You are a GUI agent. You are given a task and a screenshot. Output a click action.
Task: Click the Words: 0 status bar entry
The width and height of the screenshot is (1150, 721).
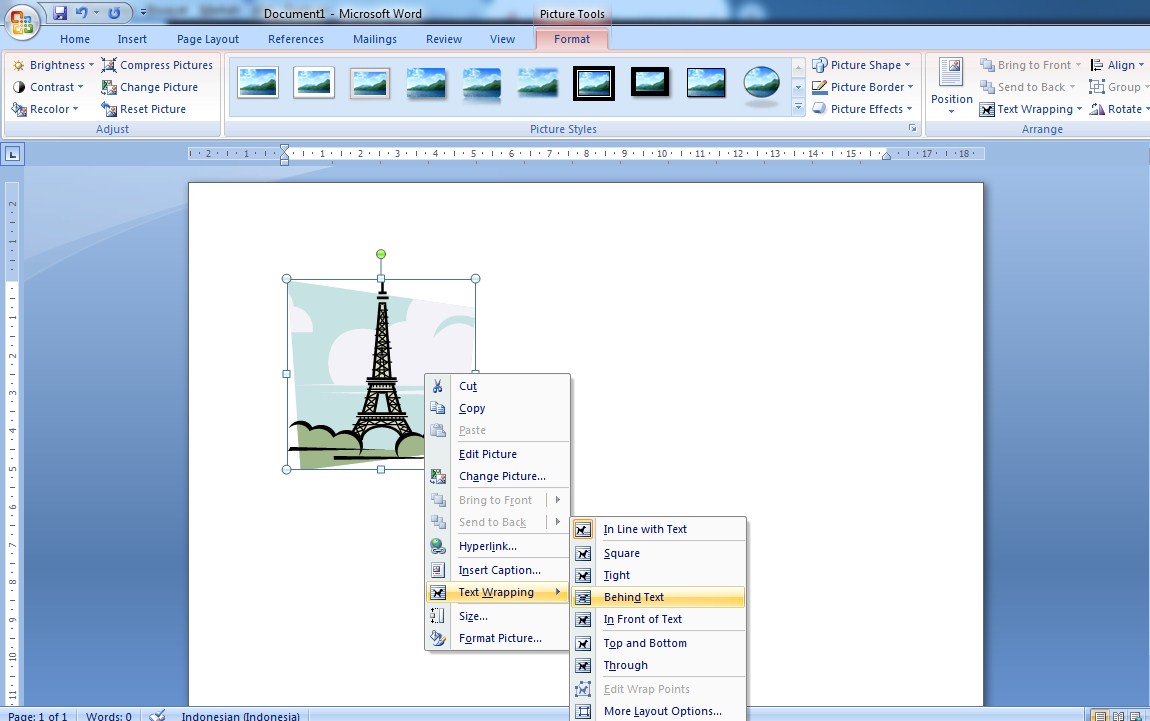point(109,716)
